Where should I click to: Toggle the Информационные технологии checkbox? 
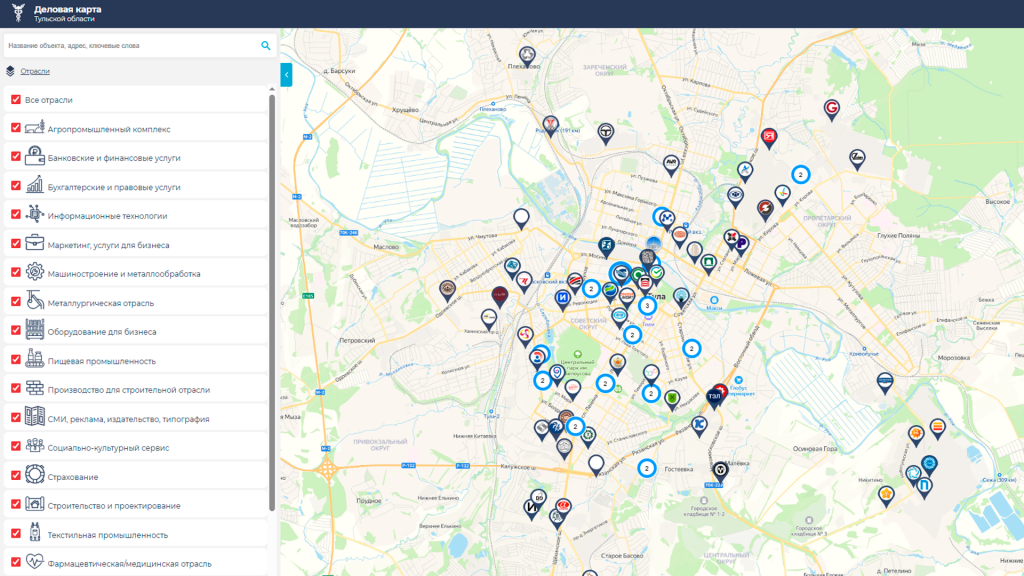[16, 215]
